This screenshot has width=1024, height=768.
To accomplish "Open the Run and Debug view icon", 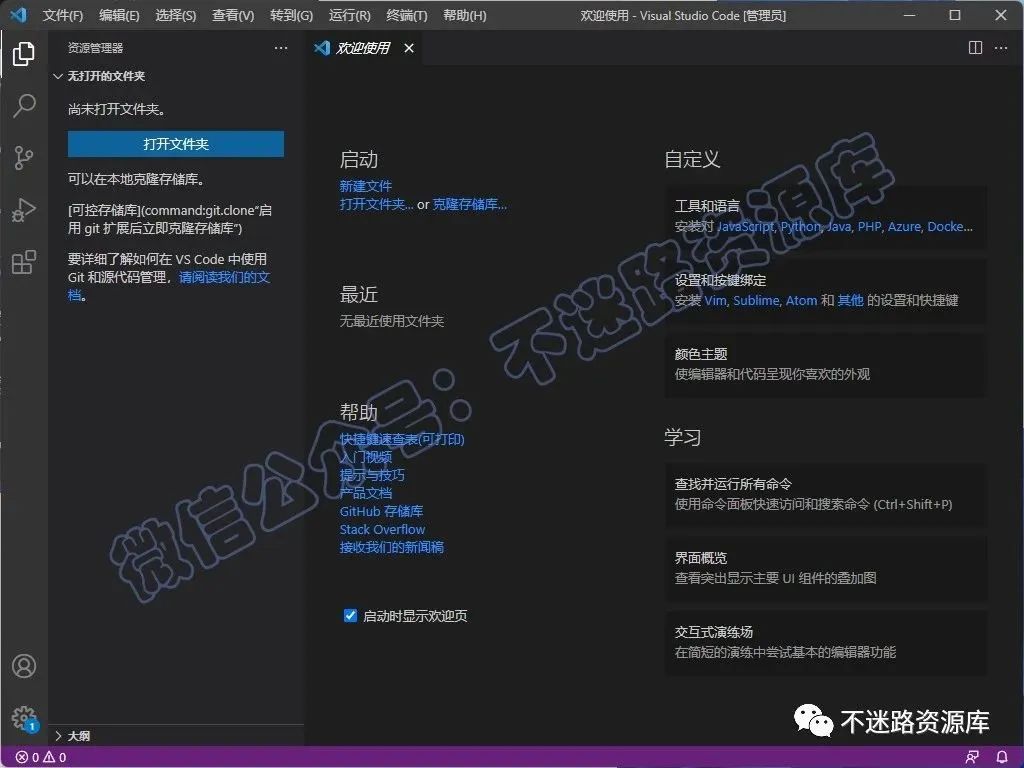I will point(24,210).
